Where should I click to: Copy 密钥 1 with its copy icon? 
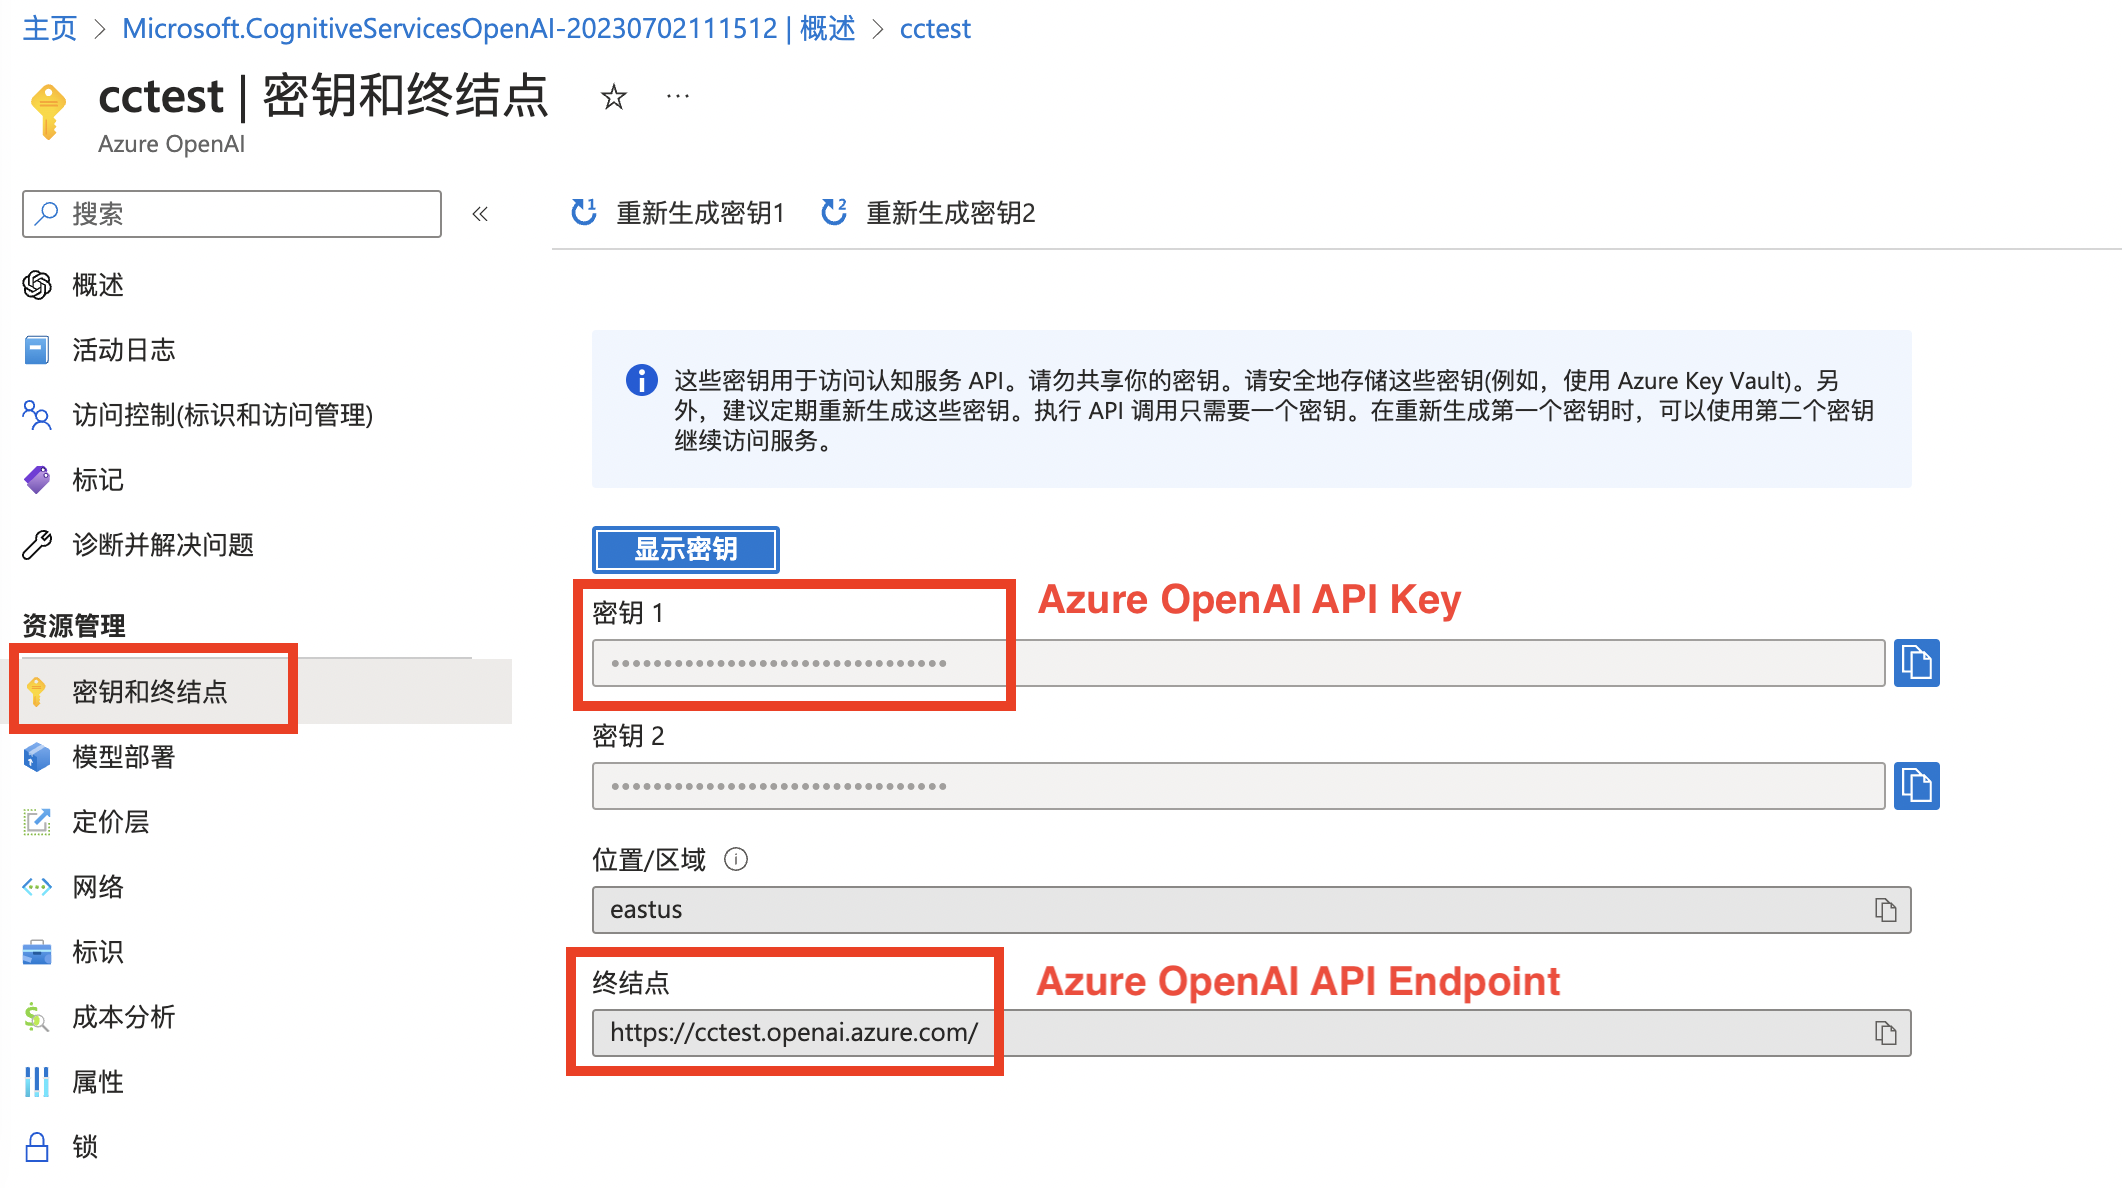pos(1916,663)
